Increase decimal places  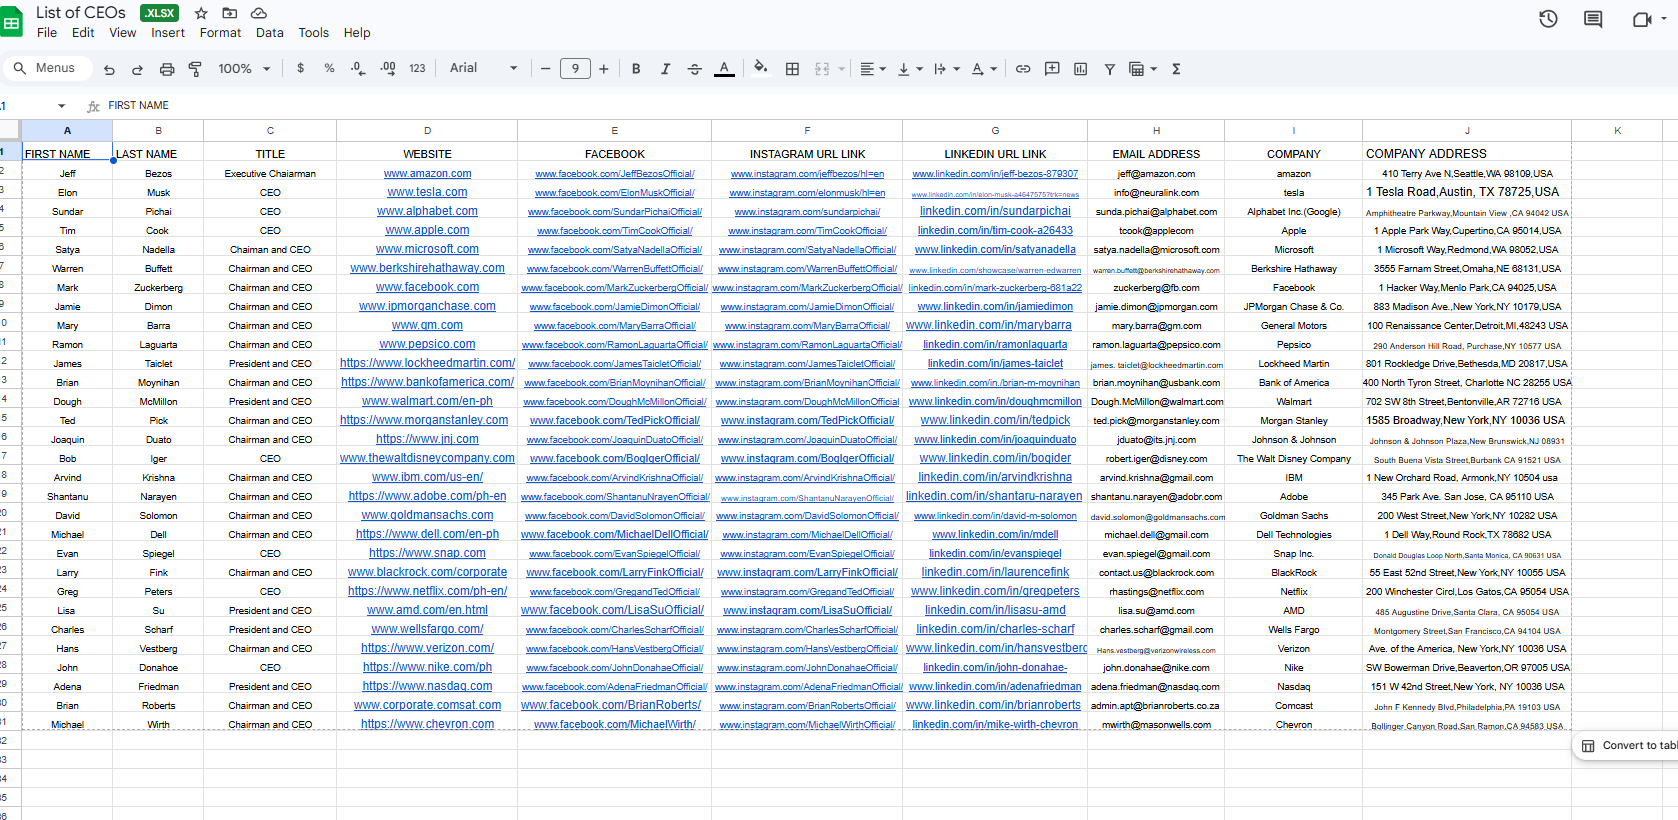(388, 69)
